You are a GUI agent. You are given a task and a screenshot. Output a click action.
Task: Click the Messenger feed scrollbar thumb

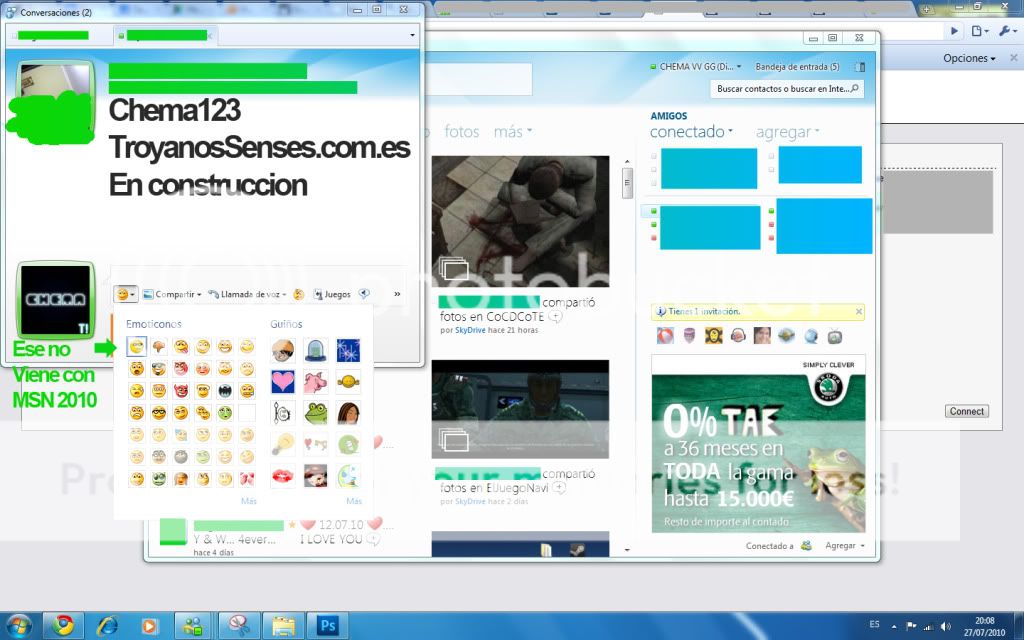(627, 183)
